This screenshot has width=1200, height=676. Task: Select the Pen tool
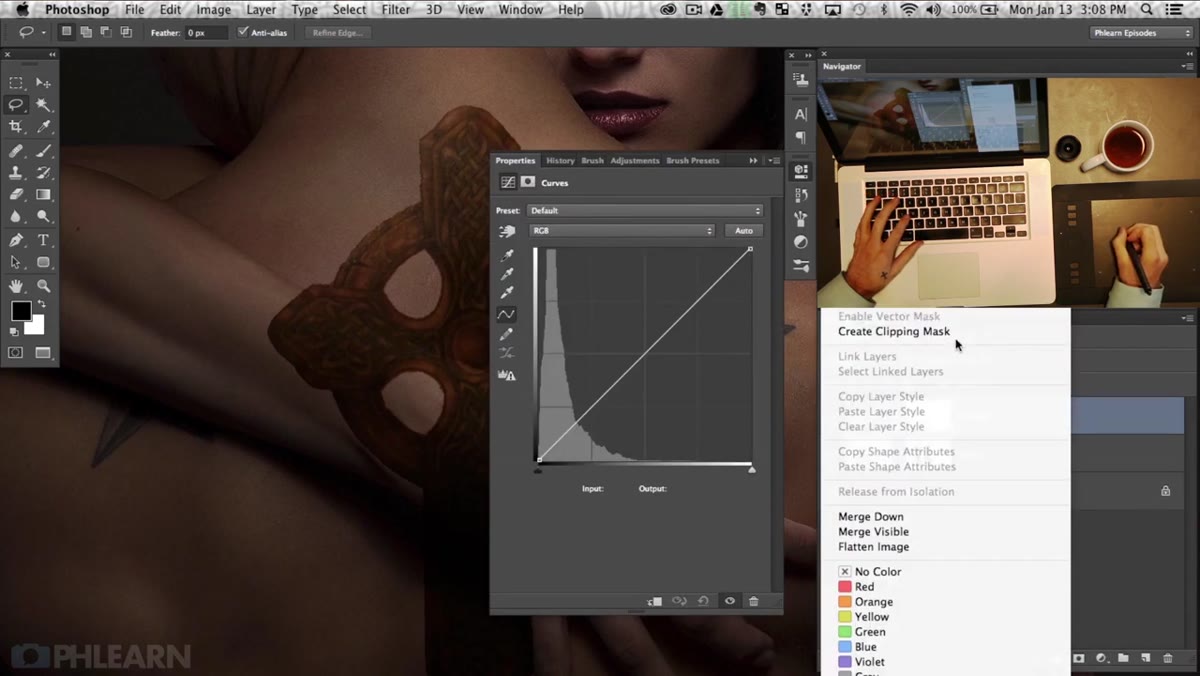pyautogui.click(x=16, y=240)
